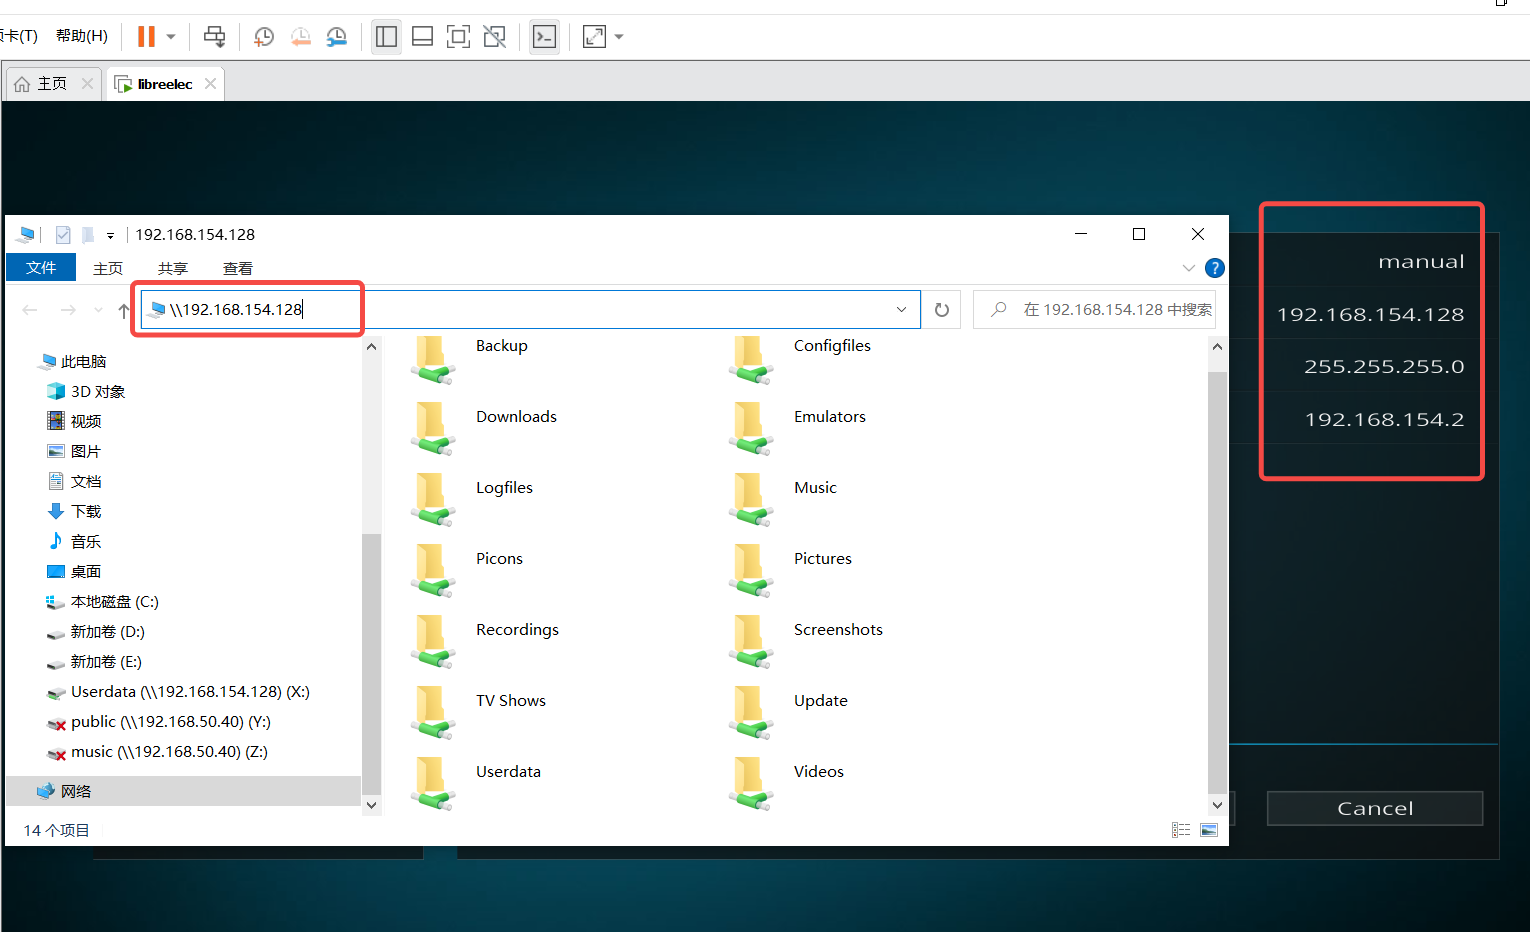
Task: Go back in Explorer navigation
Action: [30, 310]
